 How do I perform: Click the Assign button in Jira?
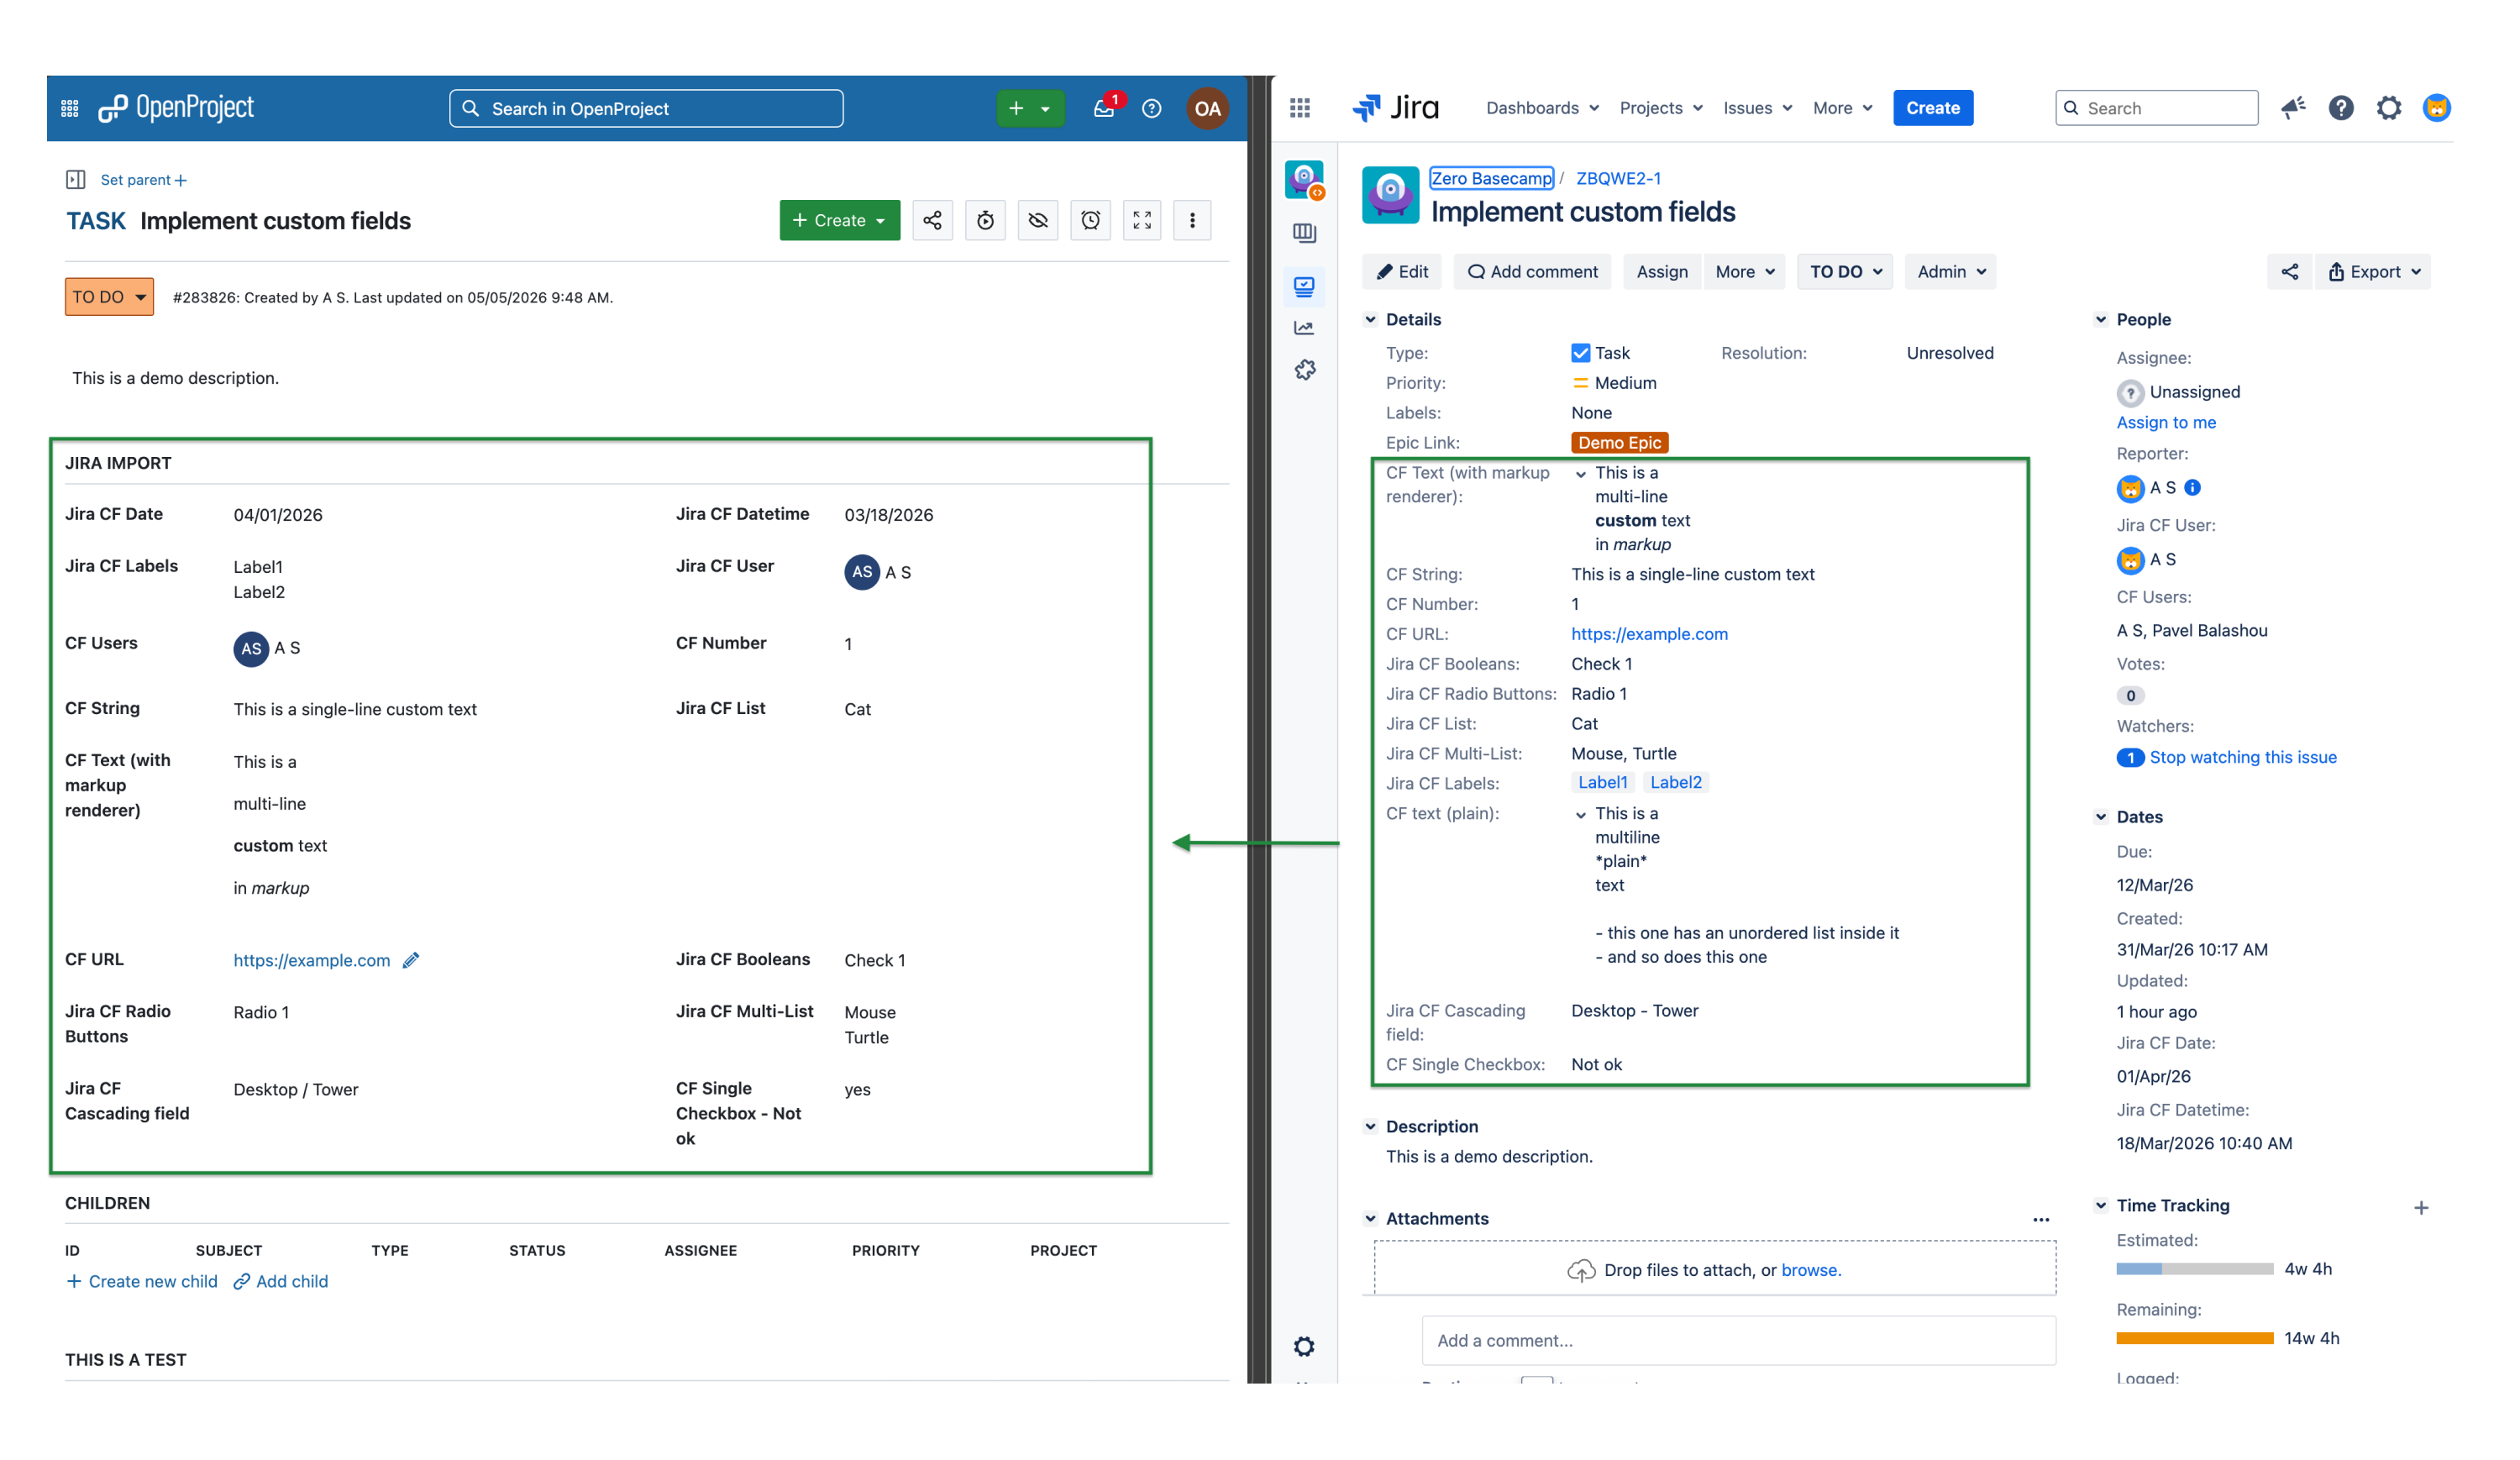[x=1662, y=272]
